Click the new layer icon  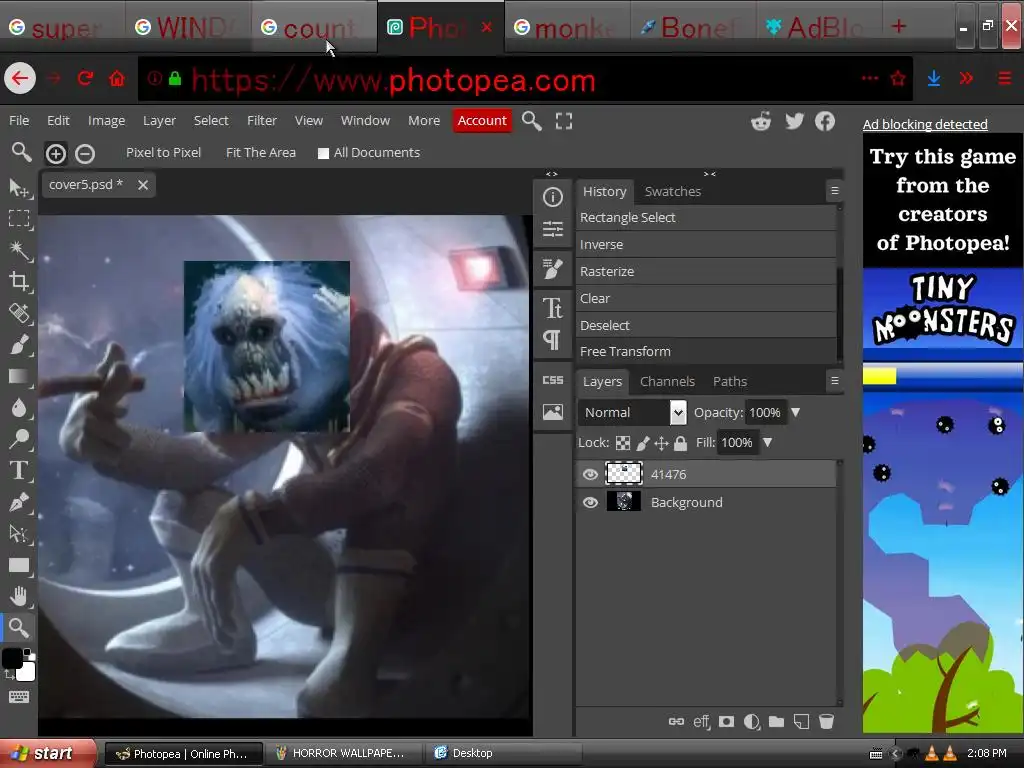tap(801, 721)
